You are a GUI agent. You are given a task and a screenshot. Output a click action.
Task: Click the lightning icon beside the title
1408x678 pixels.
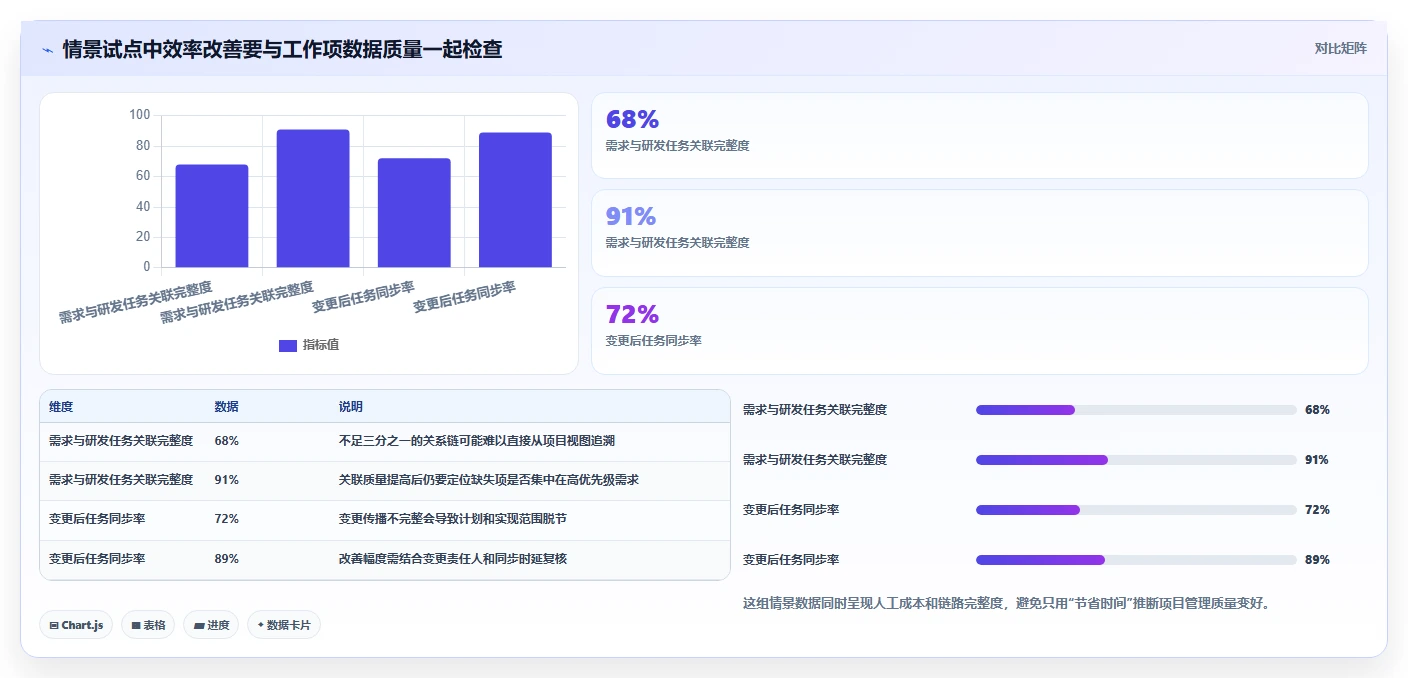(48, 49)
